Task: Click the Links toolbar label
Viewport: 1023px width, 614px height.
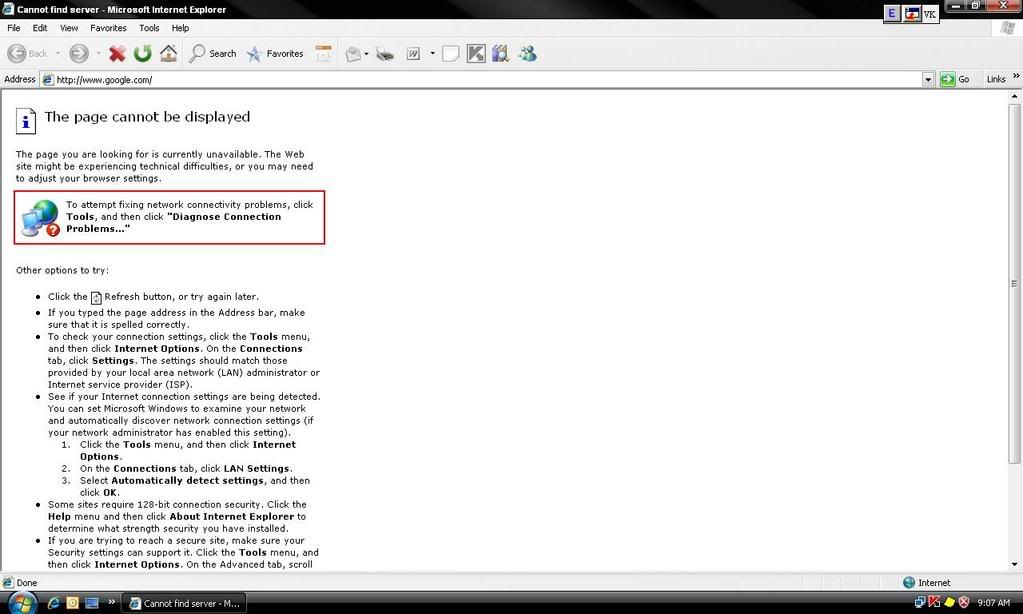Action: (x=996, y=80)
